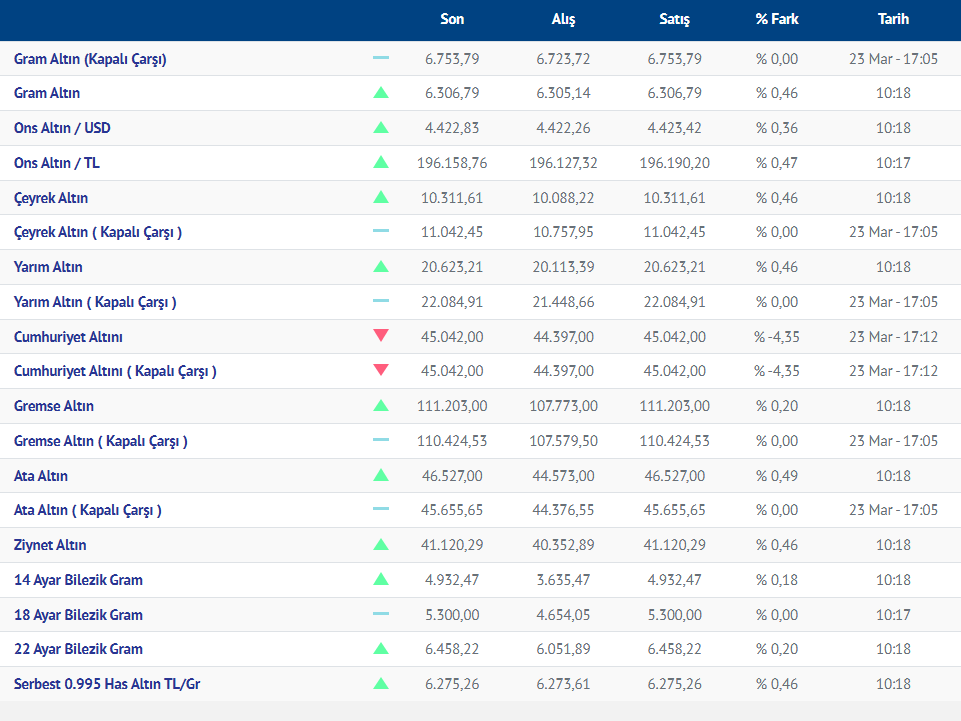Open the Yarım Altın ( Kapalı Çarşı ) link
961x721 pixels.
(x=95, y=302)
